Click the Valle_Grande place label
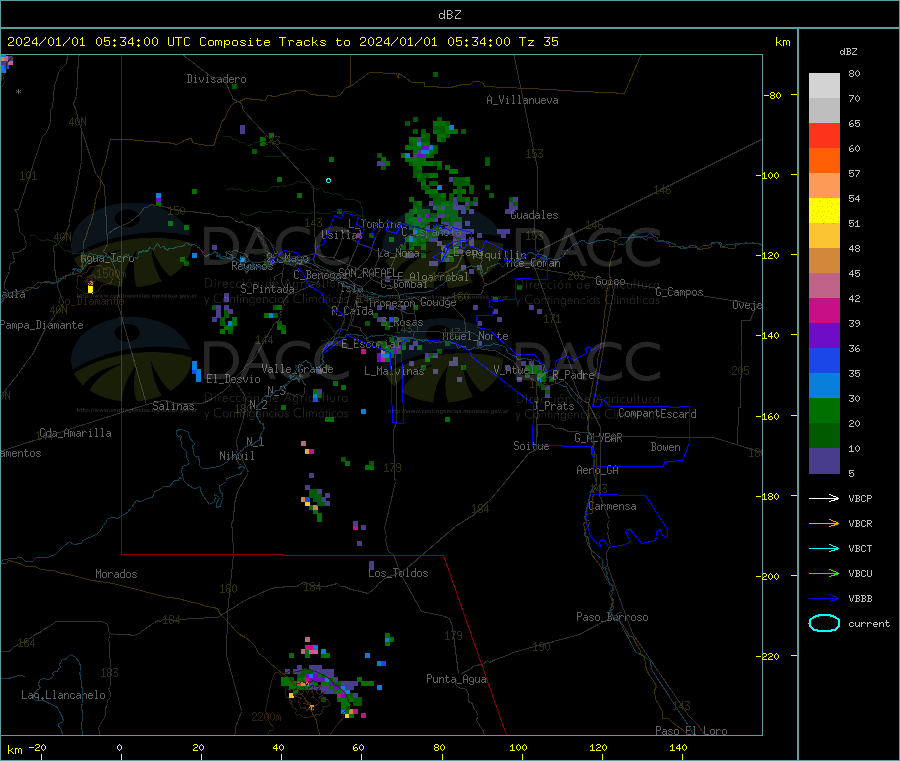Screen dimensions: 900x761 (297, 369)
